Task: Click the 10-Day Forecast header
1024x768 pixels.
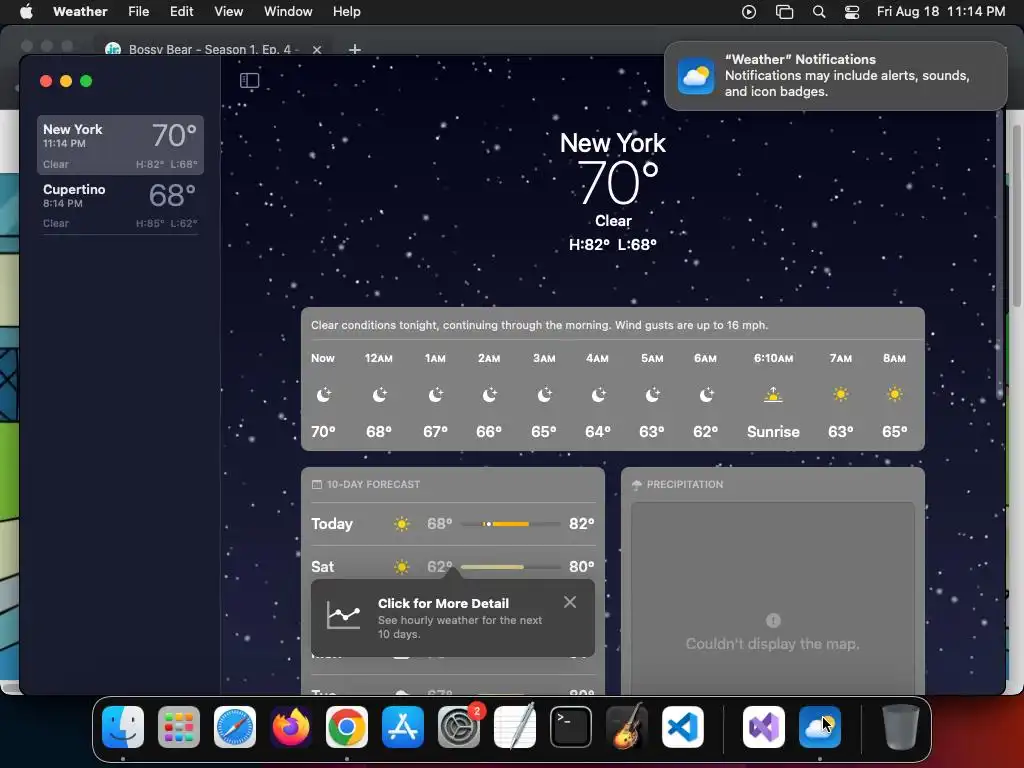Action: click(366, 485)
